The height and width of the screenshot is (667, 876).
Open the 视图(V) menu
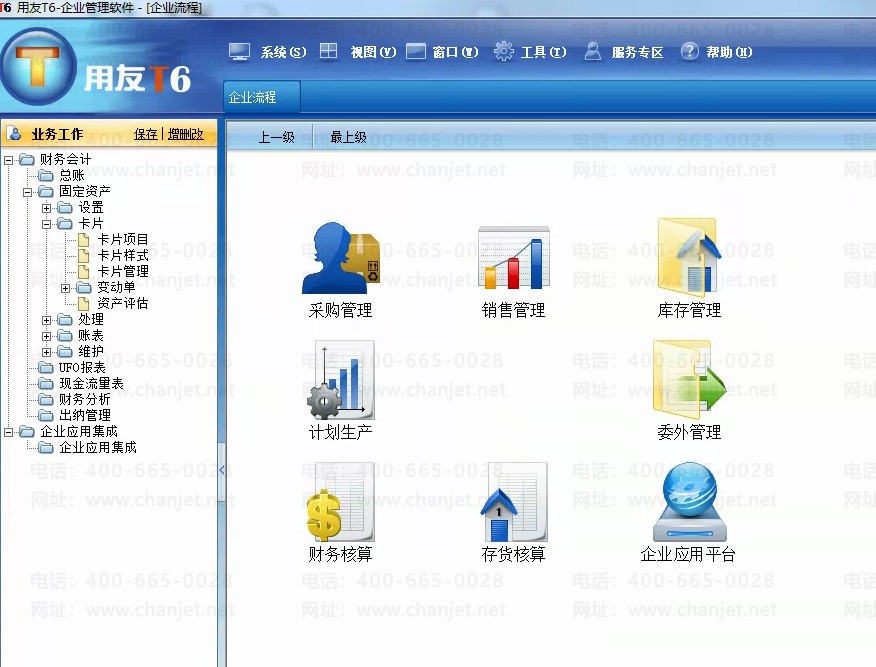(x=373, y=52)
